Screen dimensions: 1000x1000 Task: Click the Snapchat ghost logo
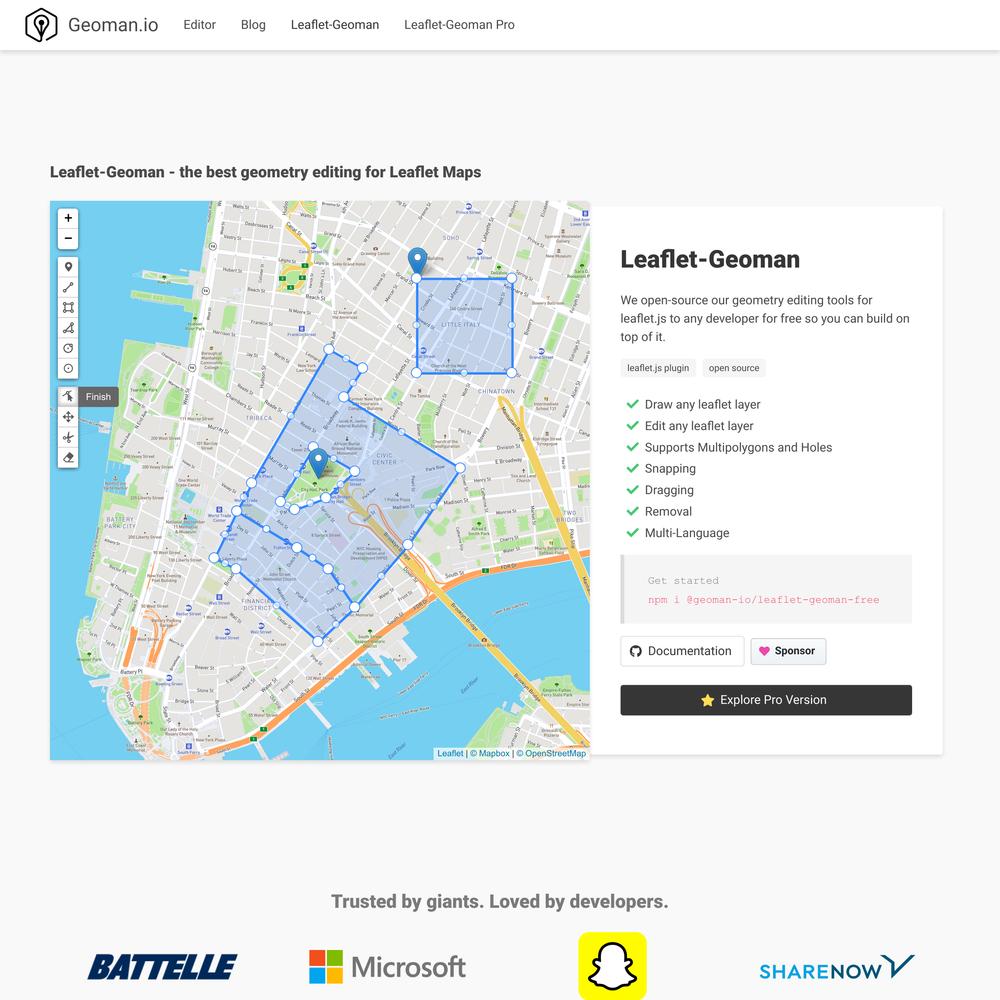[x=612, y=966]
